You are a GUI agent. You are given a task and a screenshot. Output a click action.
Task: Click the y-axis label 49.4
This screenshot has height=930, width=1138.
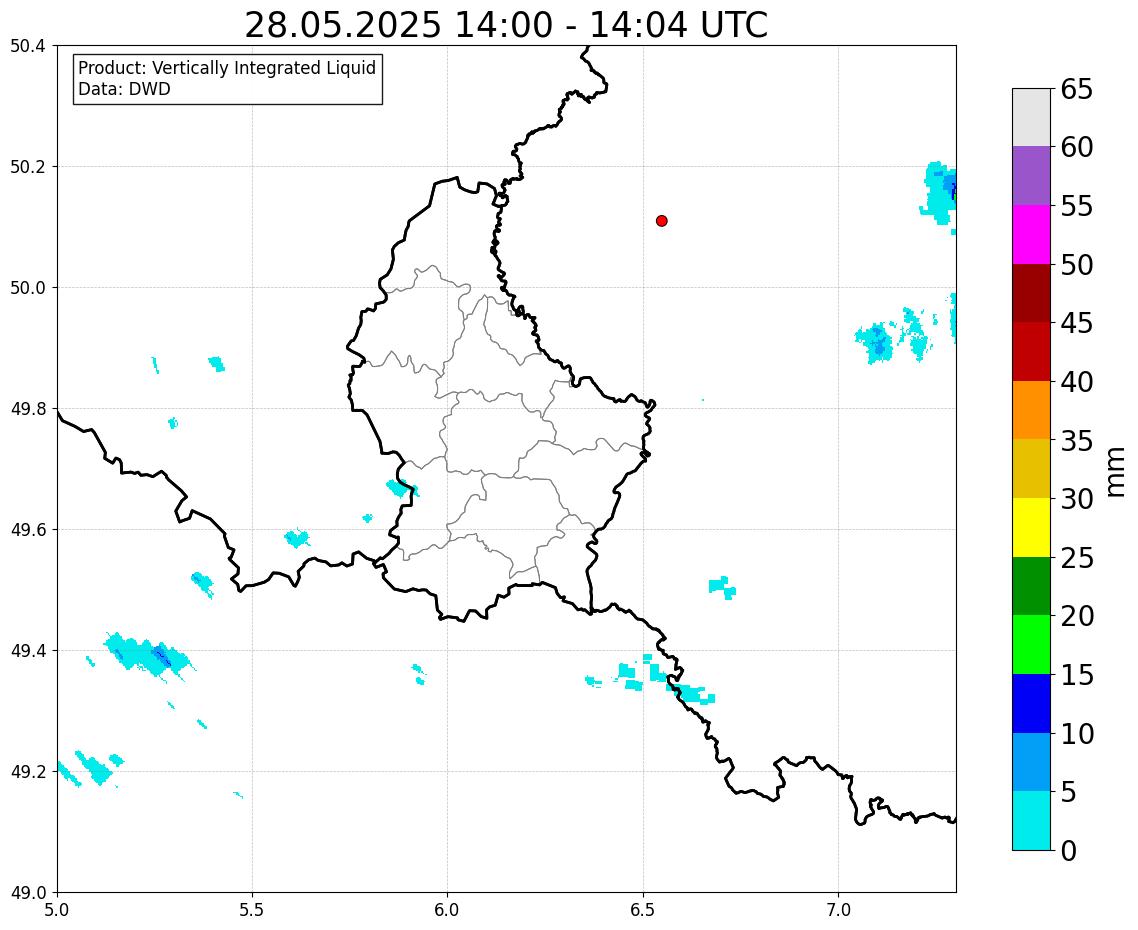click(x=28, y=650)
